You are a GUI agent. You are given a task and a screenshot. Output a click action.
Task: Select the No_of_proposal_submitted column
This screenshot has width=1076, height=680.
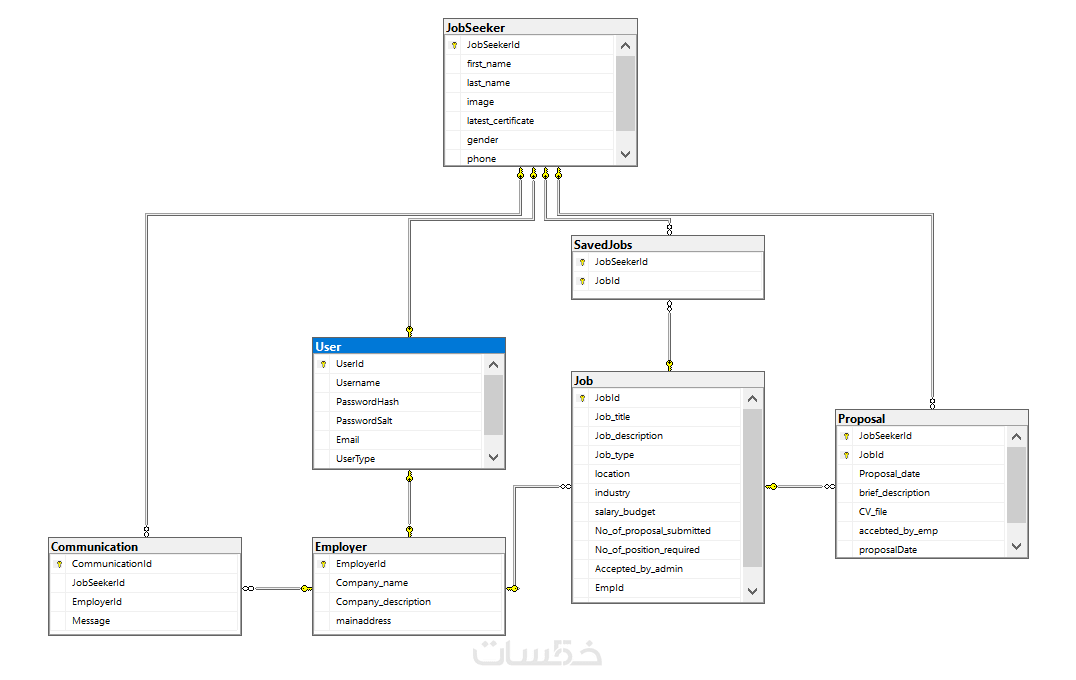point(657,531)
